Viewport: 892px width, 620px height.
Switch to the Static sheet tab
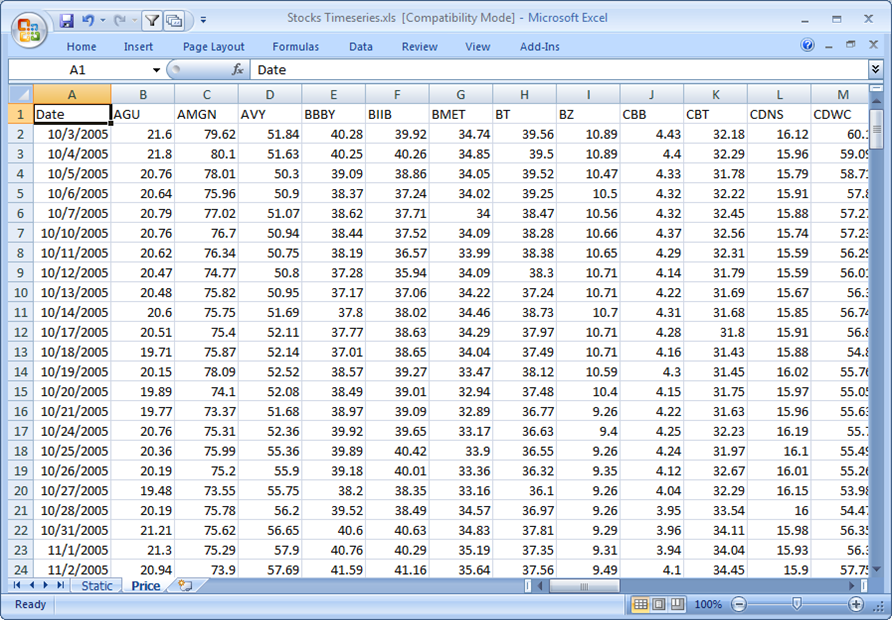point(97,585)
